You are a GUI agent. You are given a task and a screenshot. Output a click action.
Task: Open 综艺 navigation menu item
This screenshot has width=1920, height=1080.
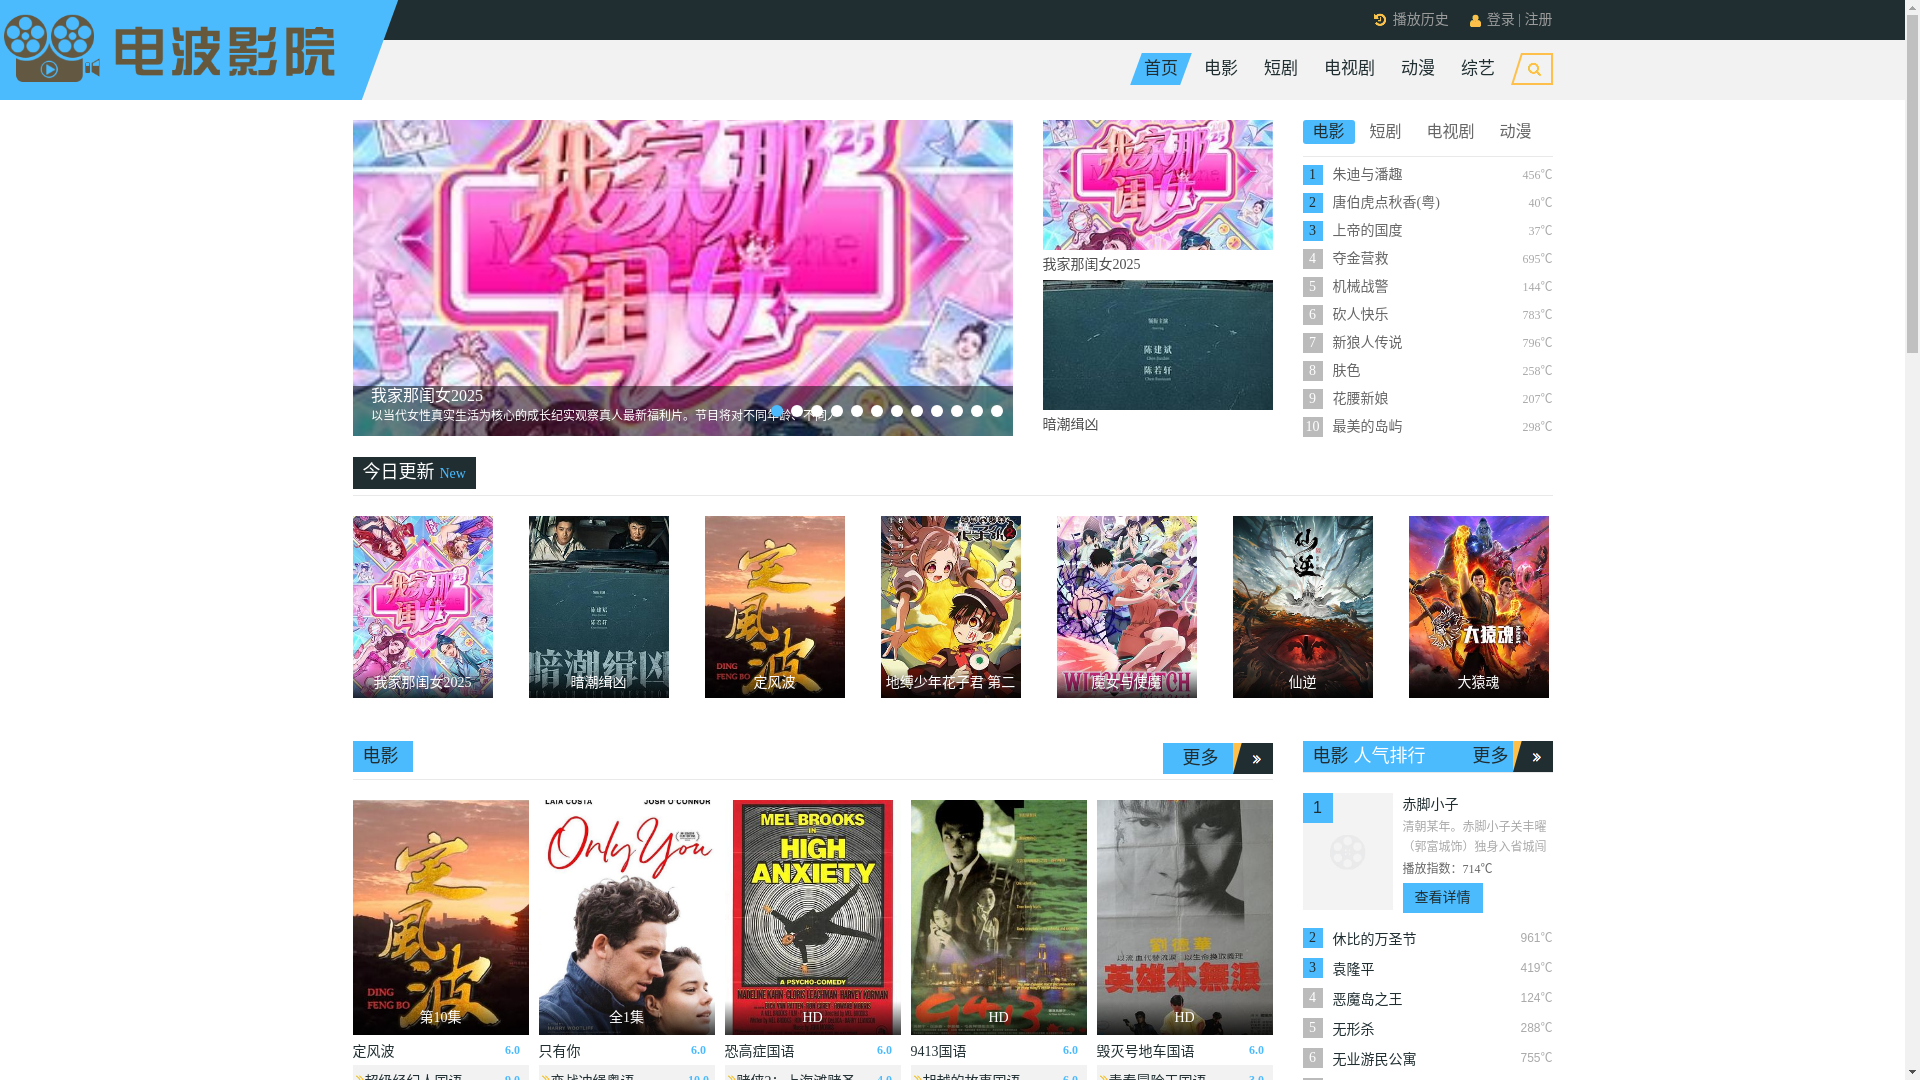point(1478,69)
